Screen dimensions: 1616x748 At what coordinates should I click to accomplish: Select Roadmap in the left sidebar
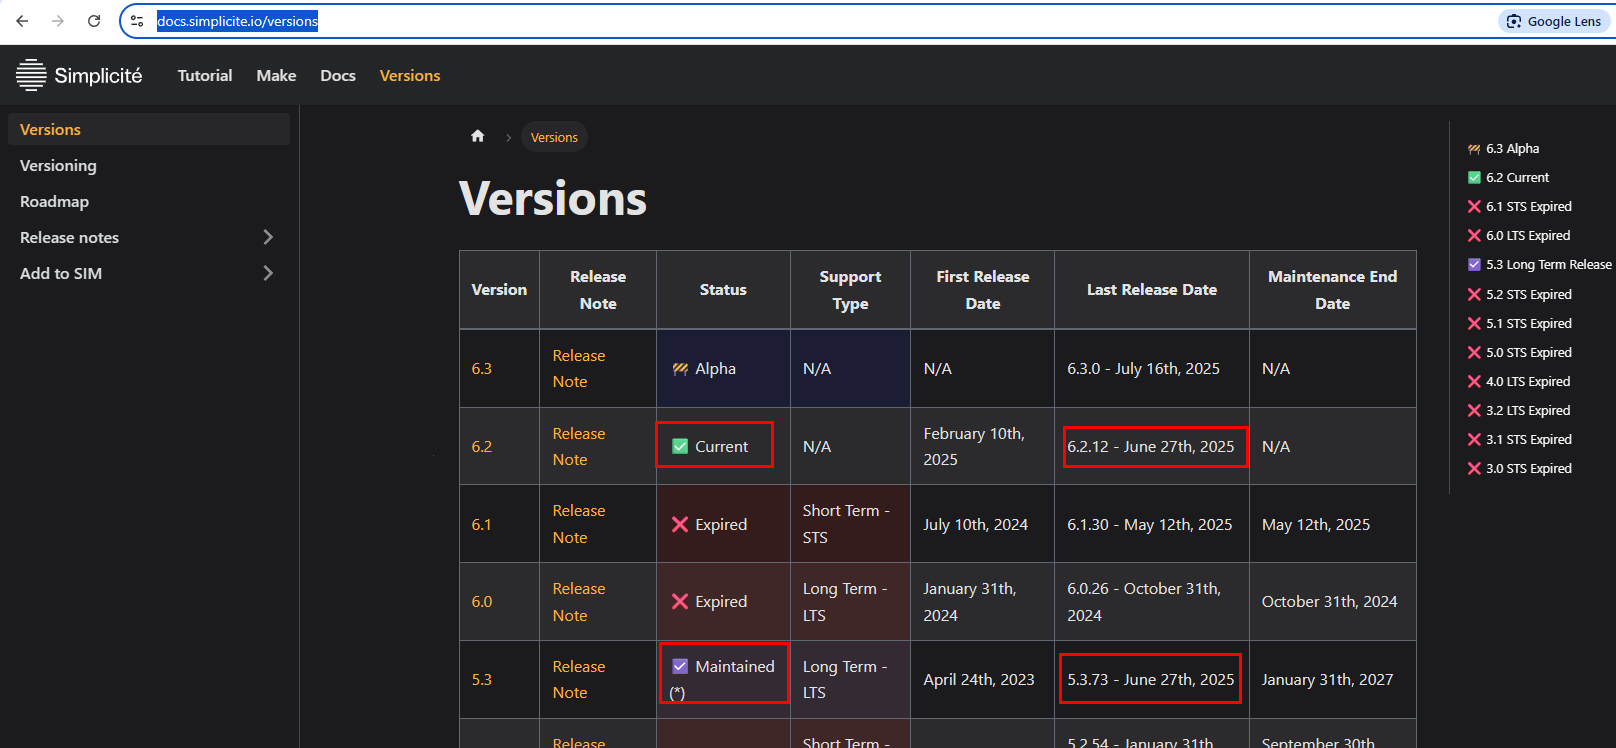tap(149, 201)
